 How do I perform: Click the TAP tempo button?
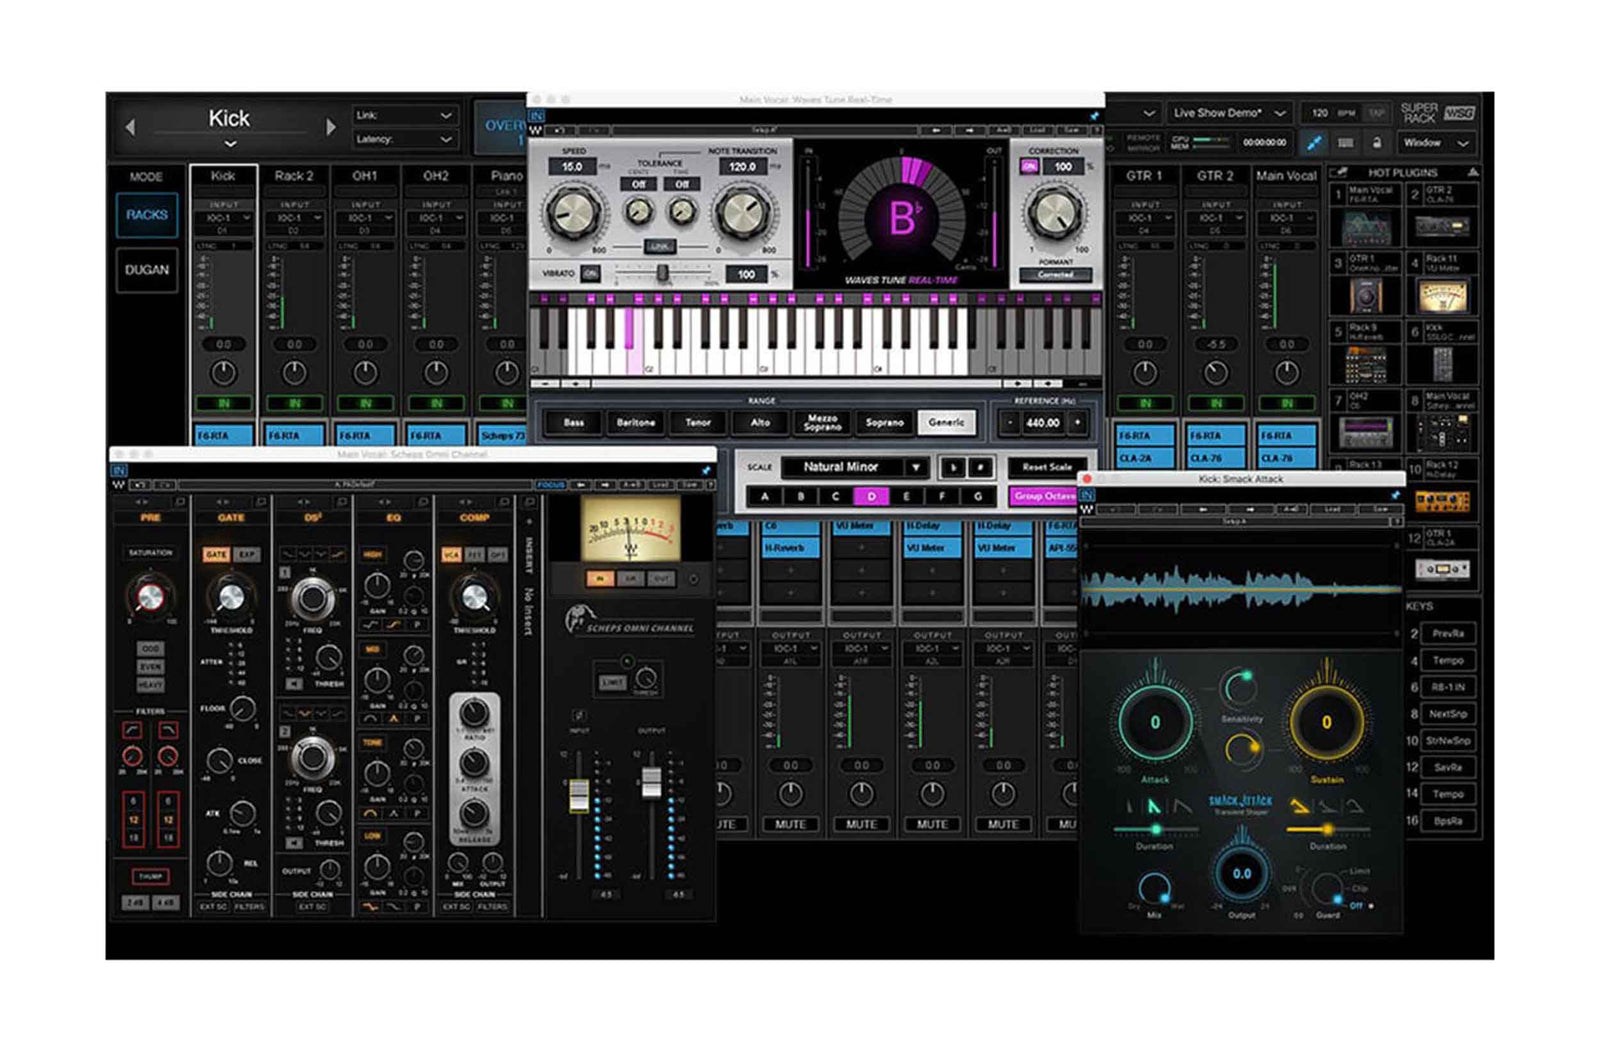[1377, 113]
